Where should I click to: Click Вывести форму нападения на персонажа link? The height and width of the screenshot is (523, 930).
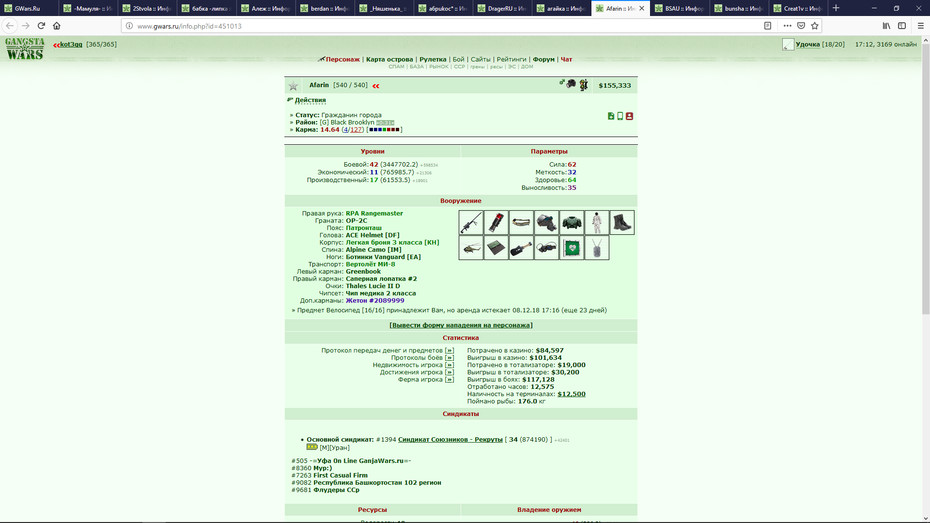pyautogui.click(x=461, y=325)
